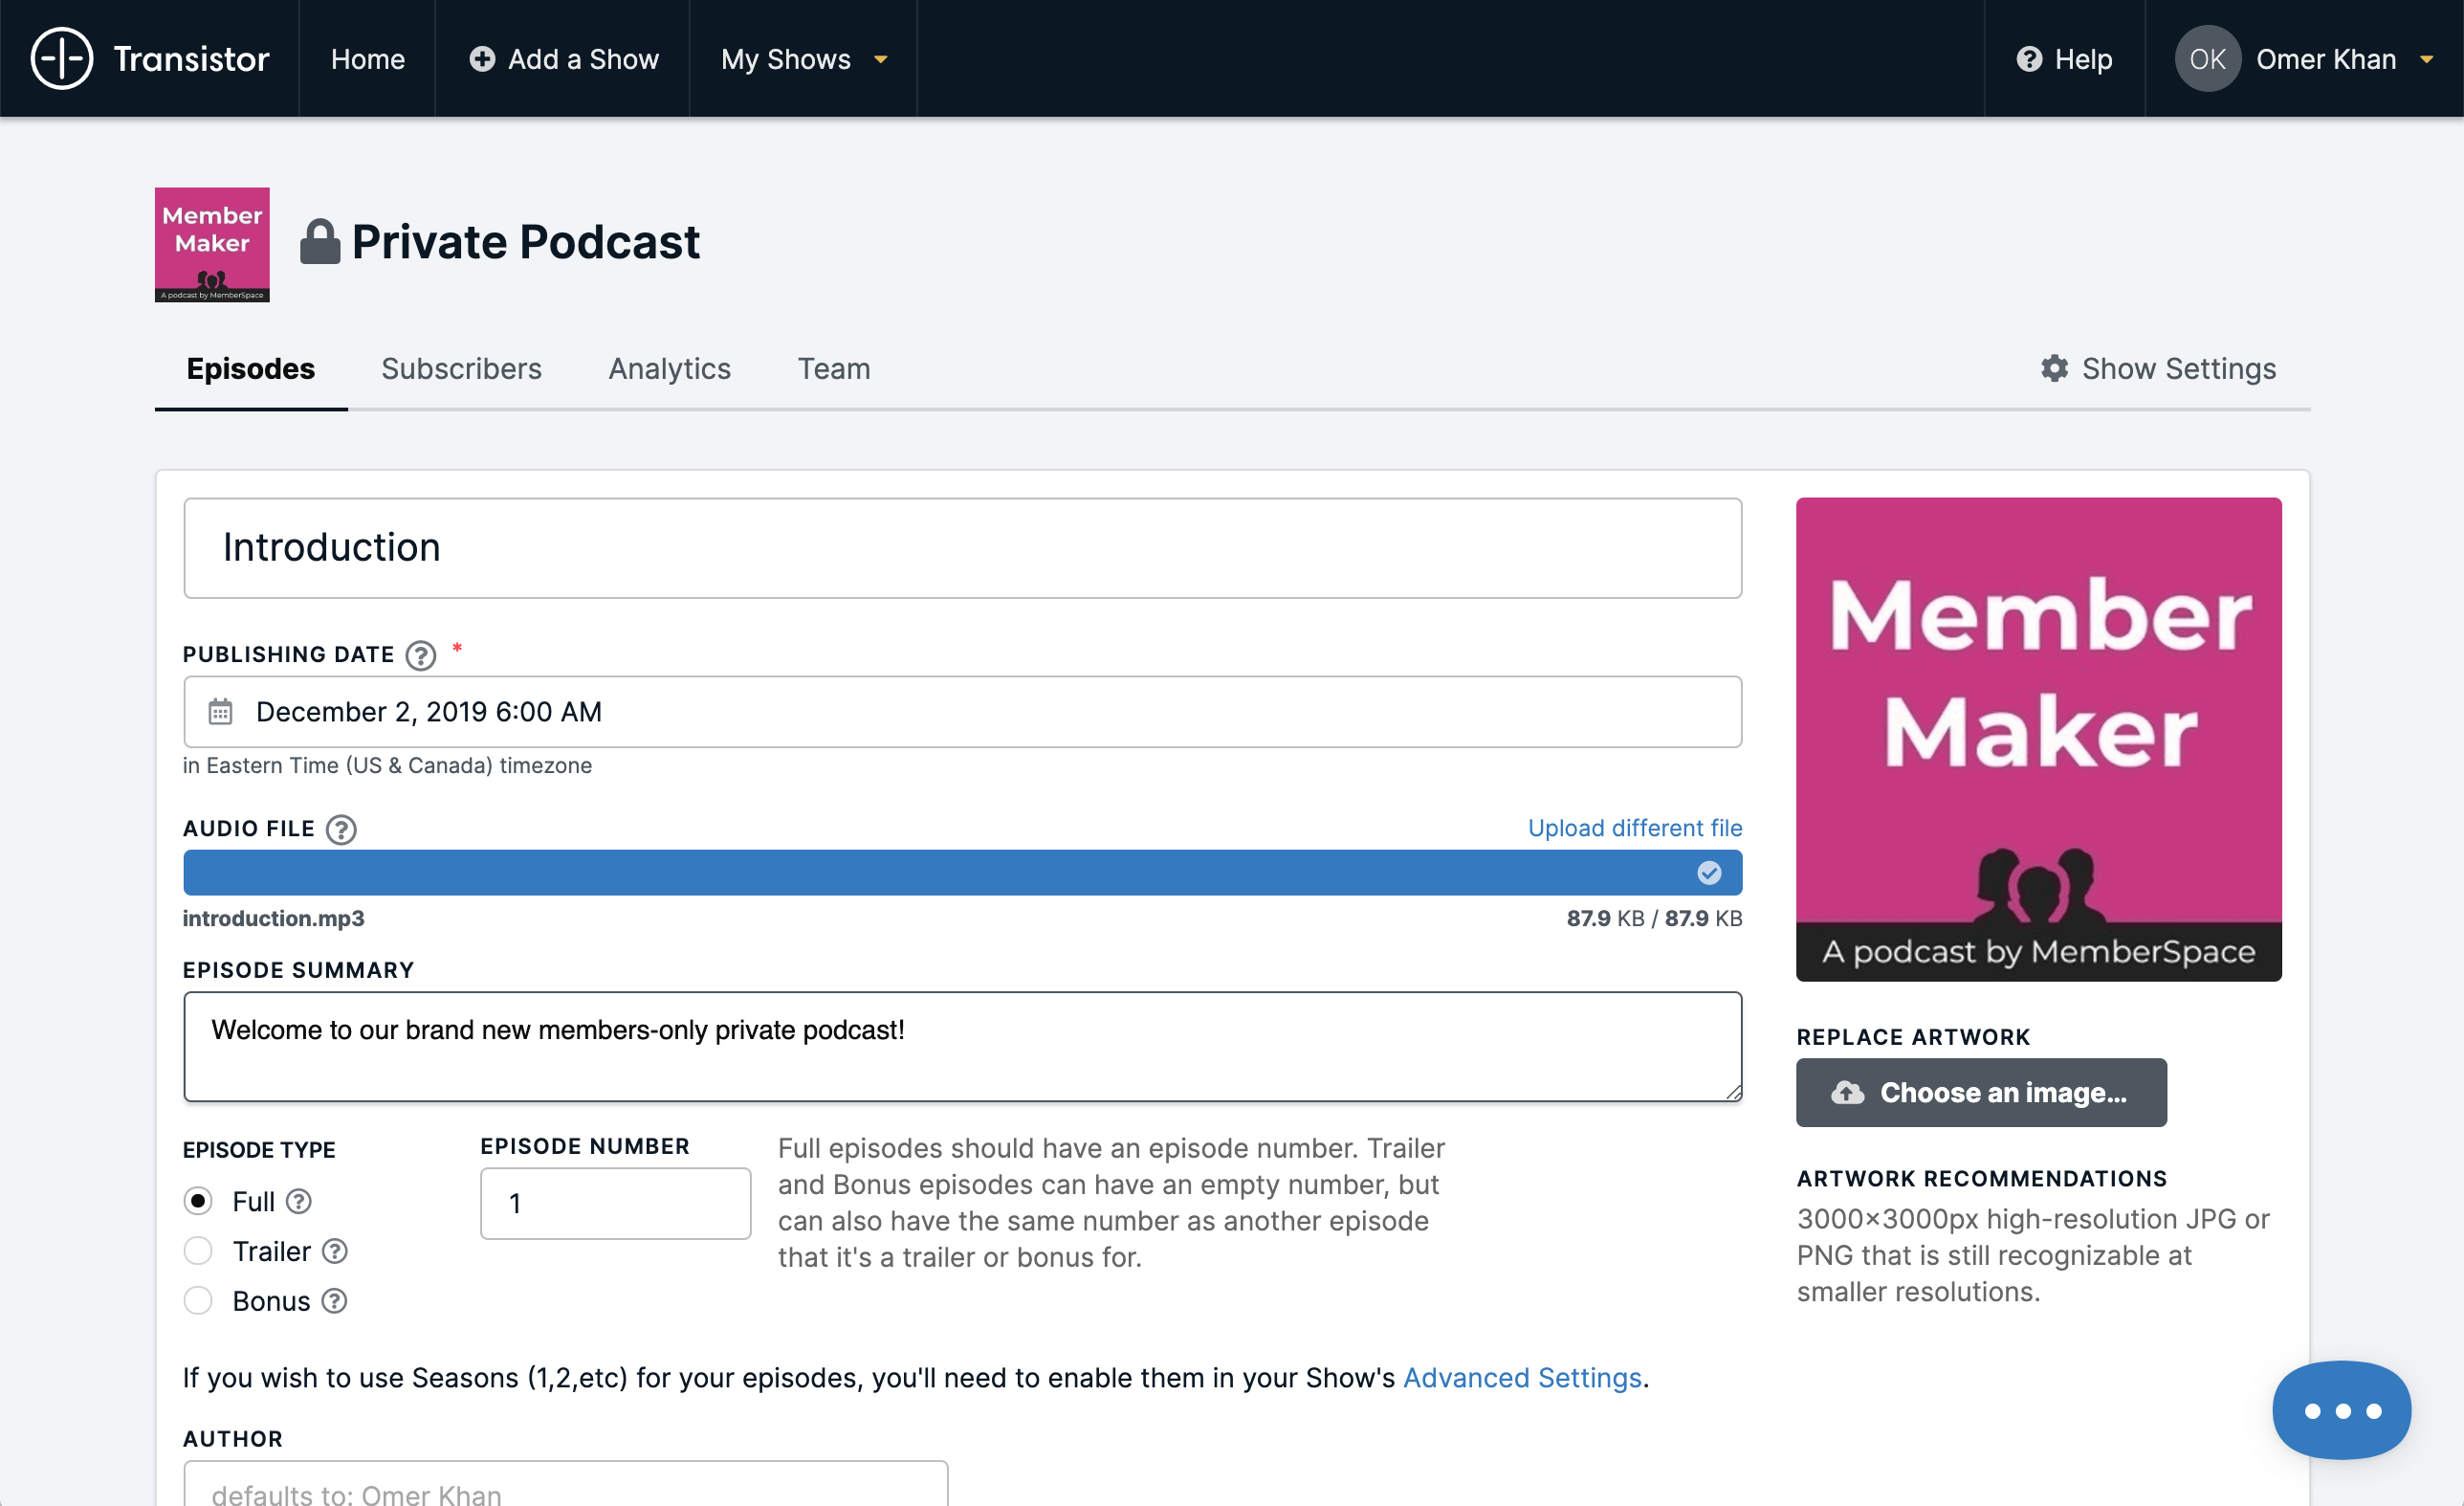
Task: Go to Home in the top navigation
Action: [367, 59]
